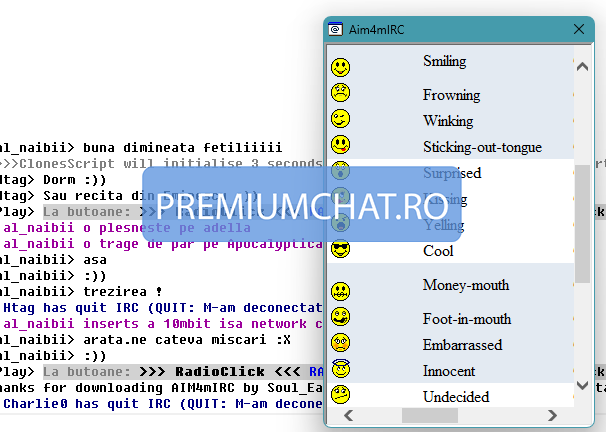Click the Winking label text

point(448,121)
